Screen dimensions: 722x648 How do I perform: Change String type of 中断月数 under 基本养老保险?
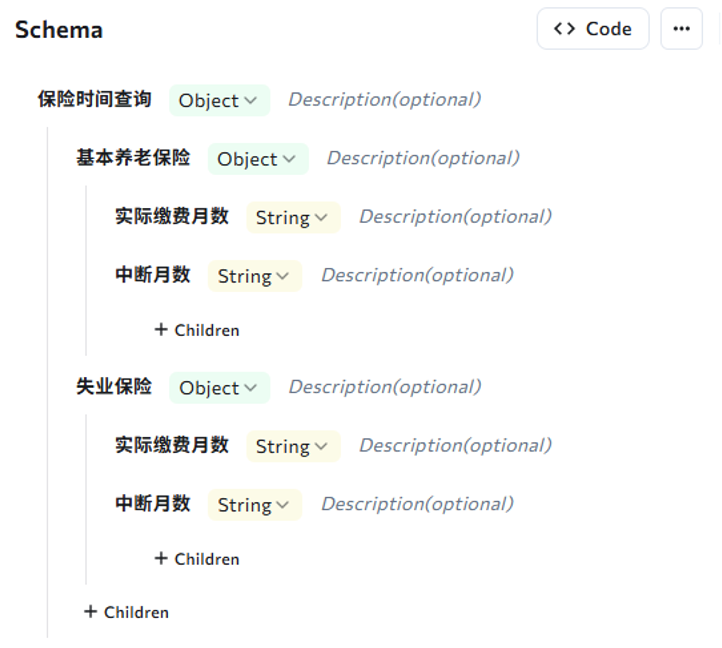coord(254,276)
